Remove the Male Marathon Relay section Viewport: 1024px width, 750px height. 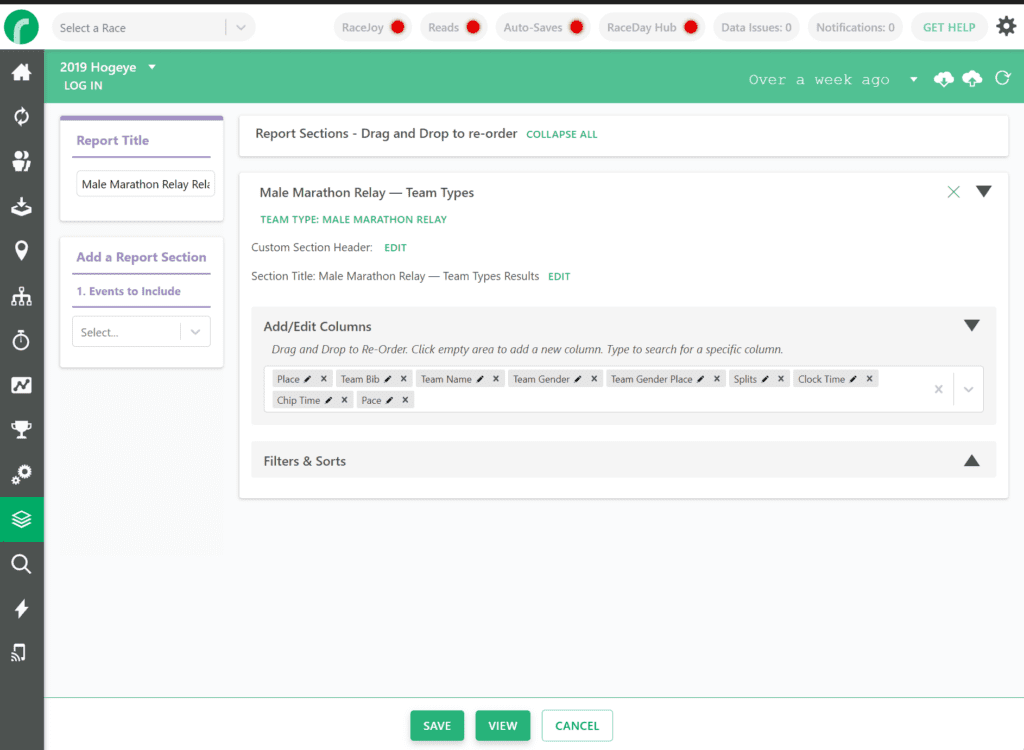coord(953,191)
